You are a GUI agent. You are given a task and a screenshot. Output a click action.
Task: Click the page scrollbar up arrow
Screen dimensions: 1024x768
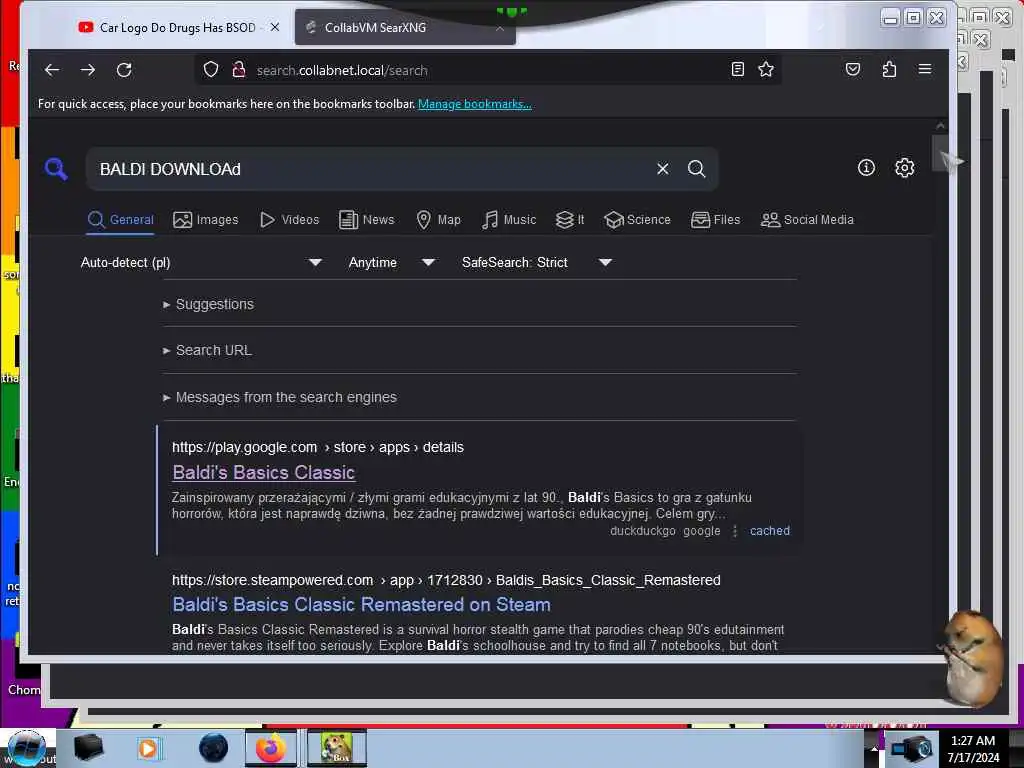click(940, 125)
